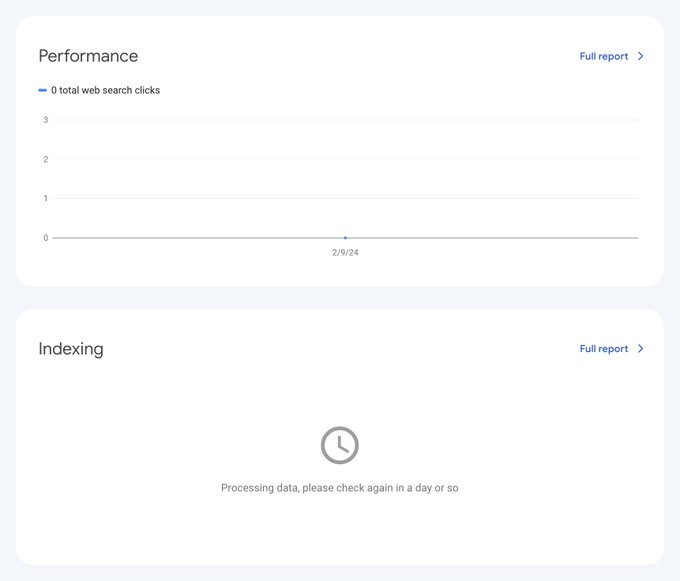Click the '2/9/24' date label on the chart
The width and height of the screenshot is (680, 581).
coord(345,252)
